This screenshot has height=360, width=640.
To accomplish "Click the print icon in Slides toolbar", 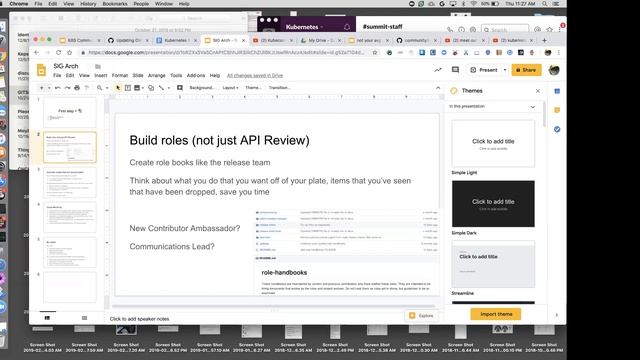I will [x=77, y=88].
